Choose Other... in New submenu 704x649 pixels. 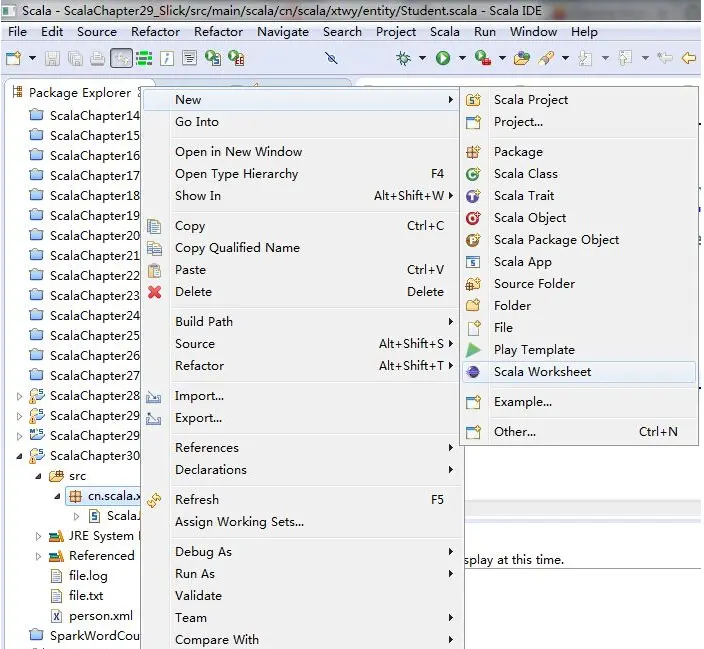point(579,432)
